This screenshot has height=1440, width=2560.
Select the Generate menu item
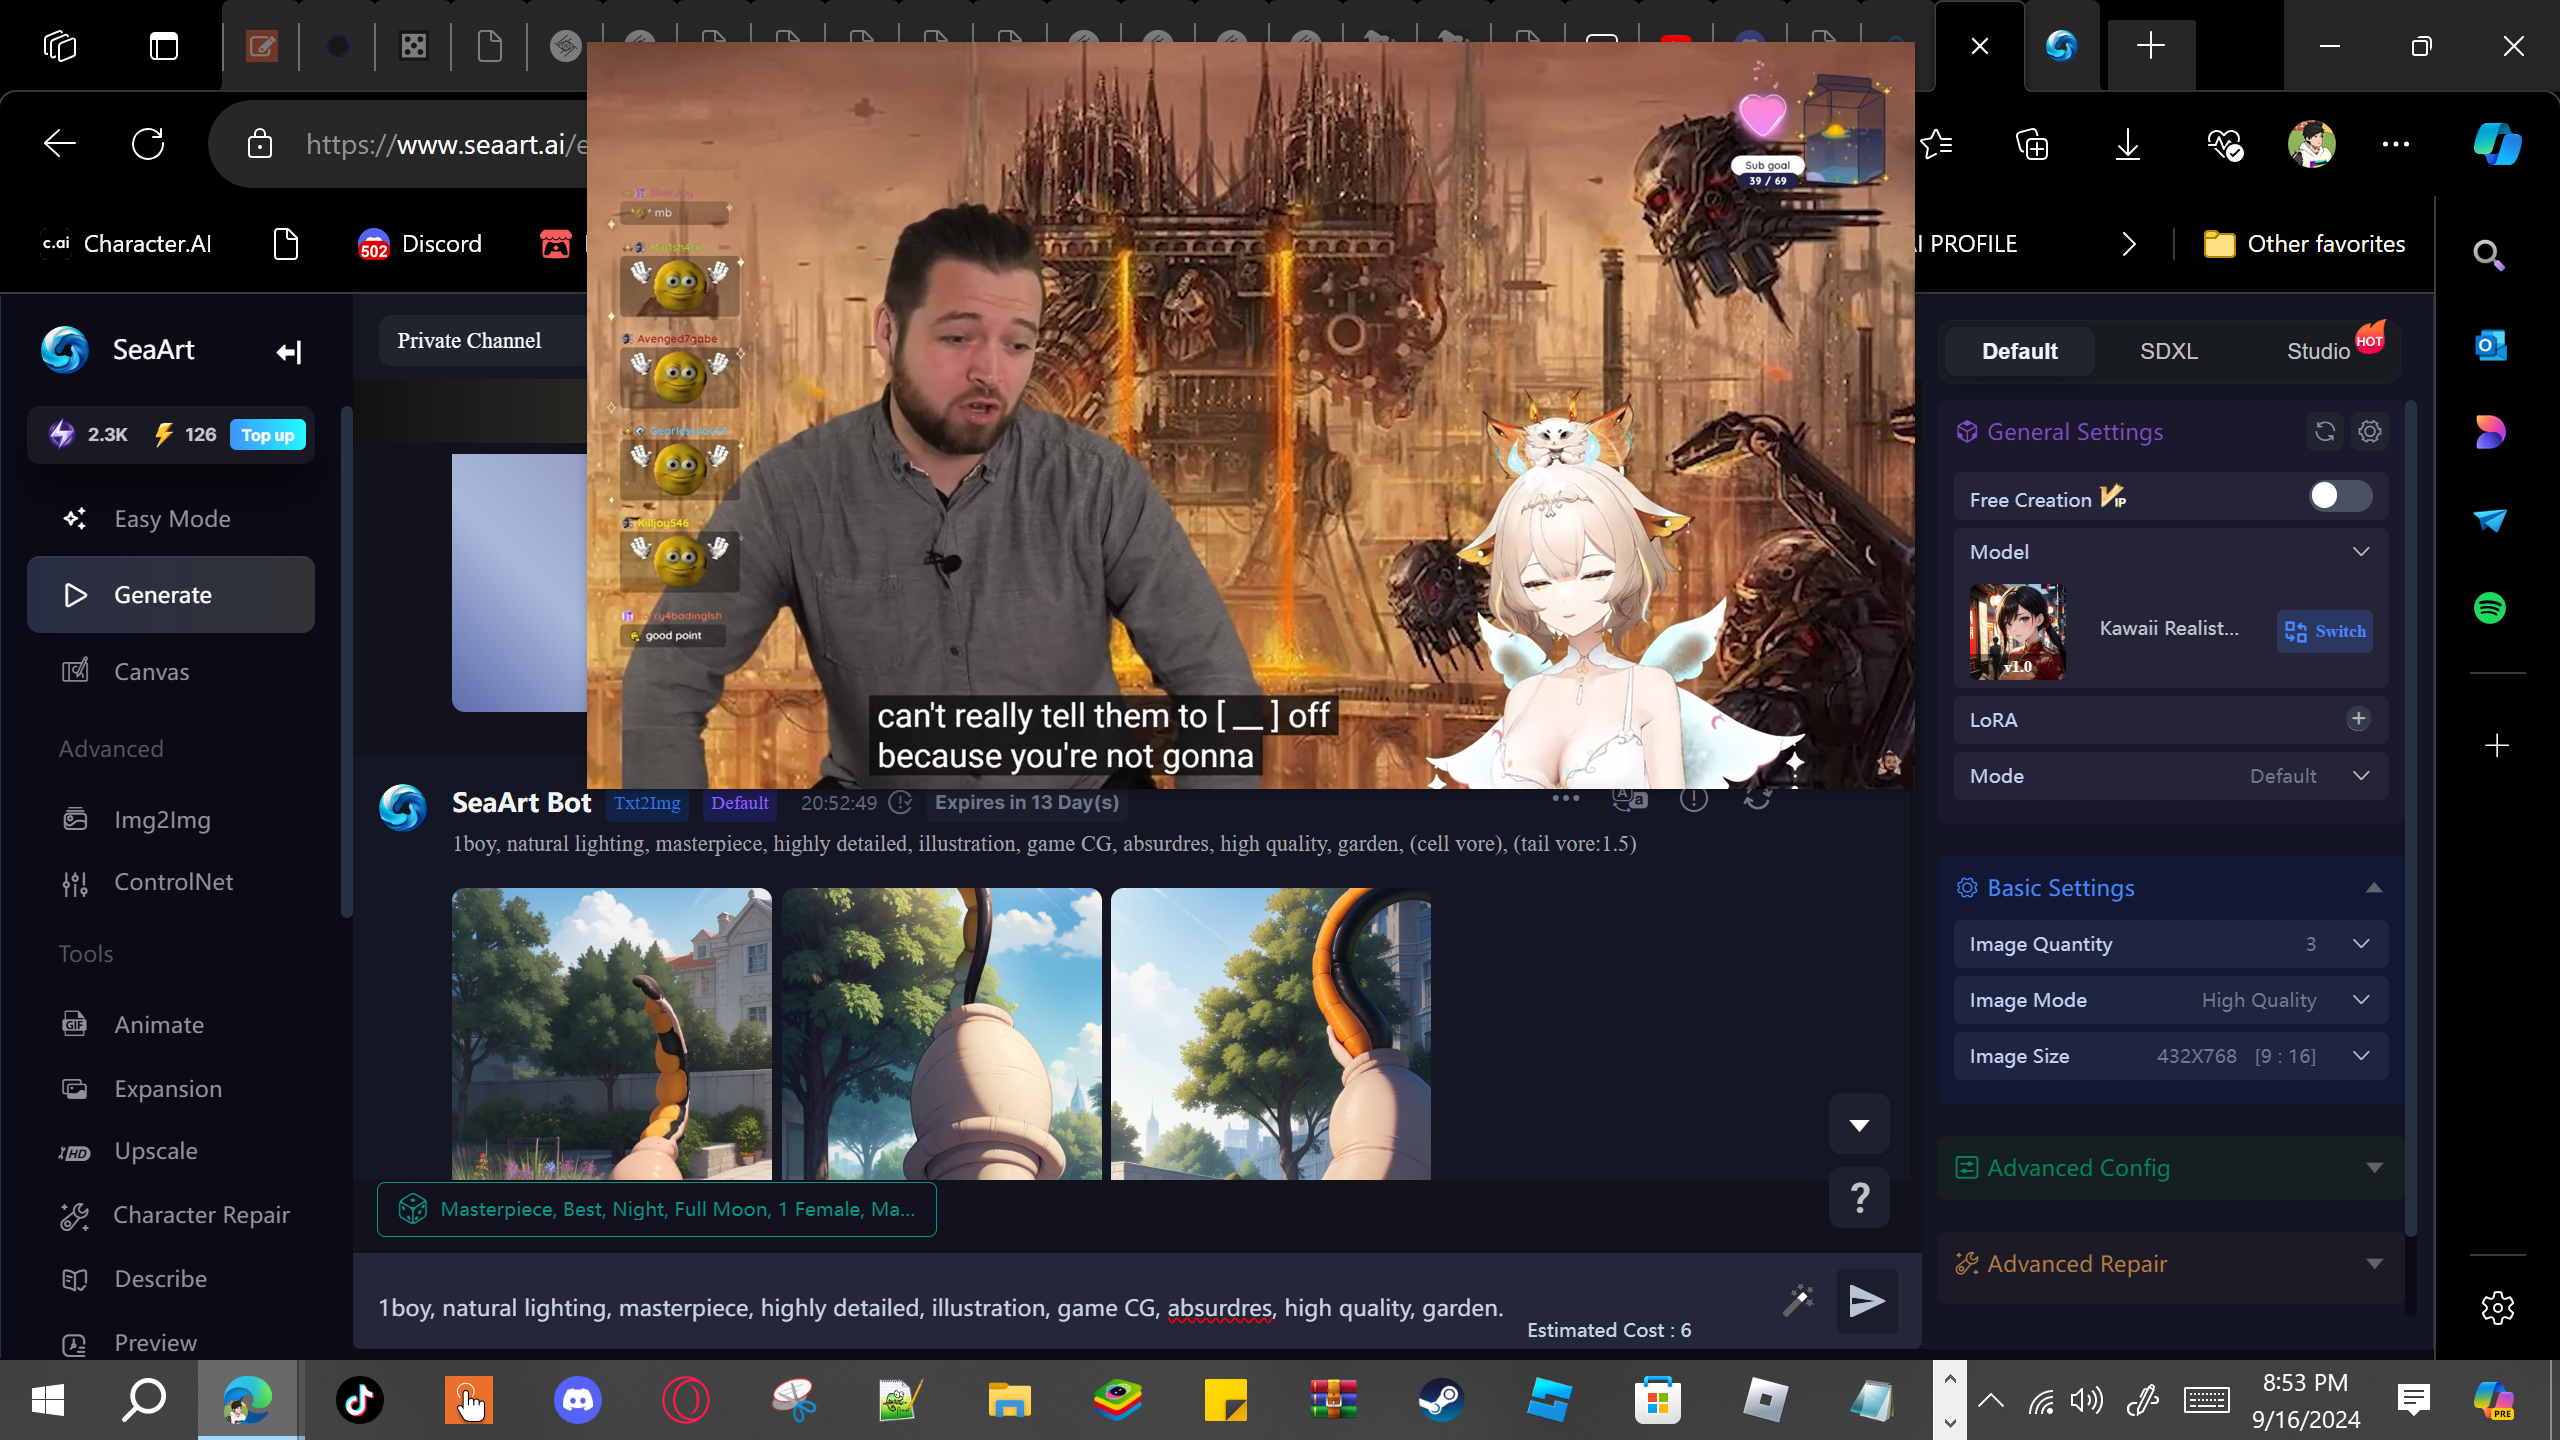pos(171,595)
